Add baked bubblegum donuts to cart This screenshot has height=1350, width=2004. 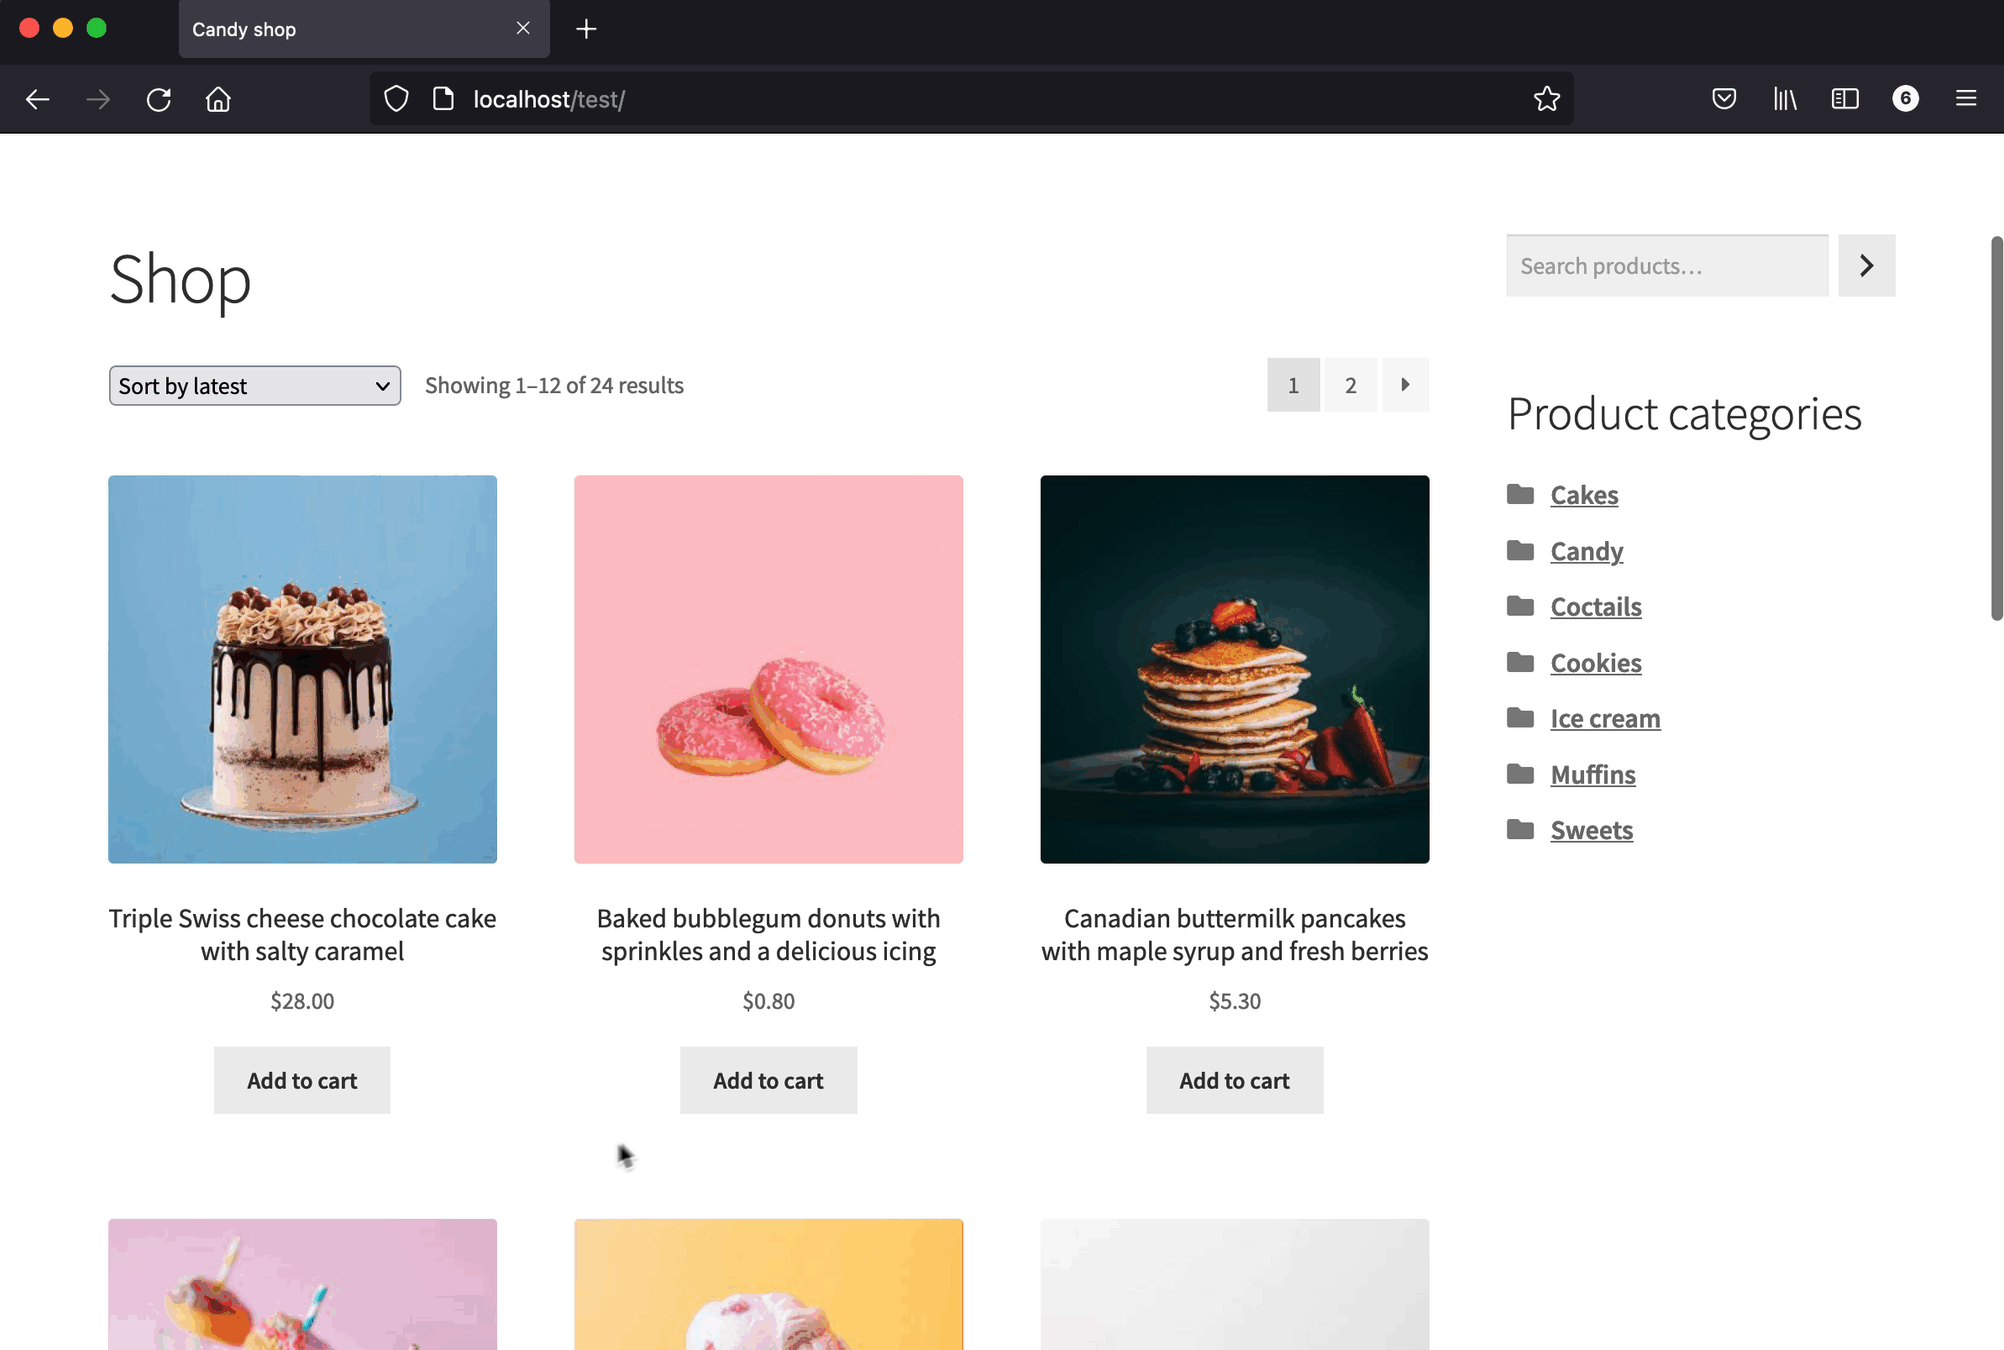point(767,1079)
